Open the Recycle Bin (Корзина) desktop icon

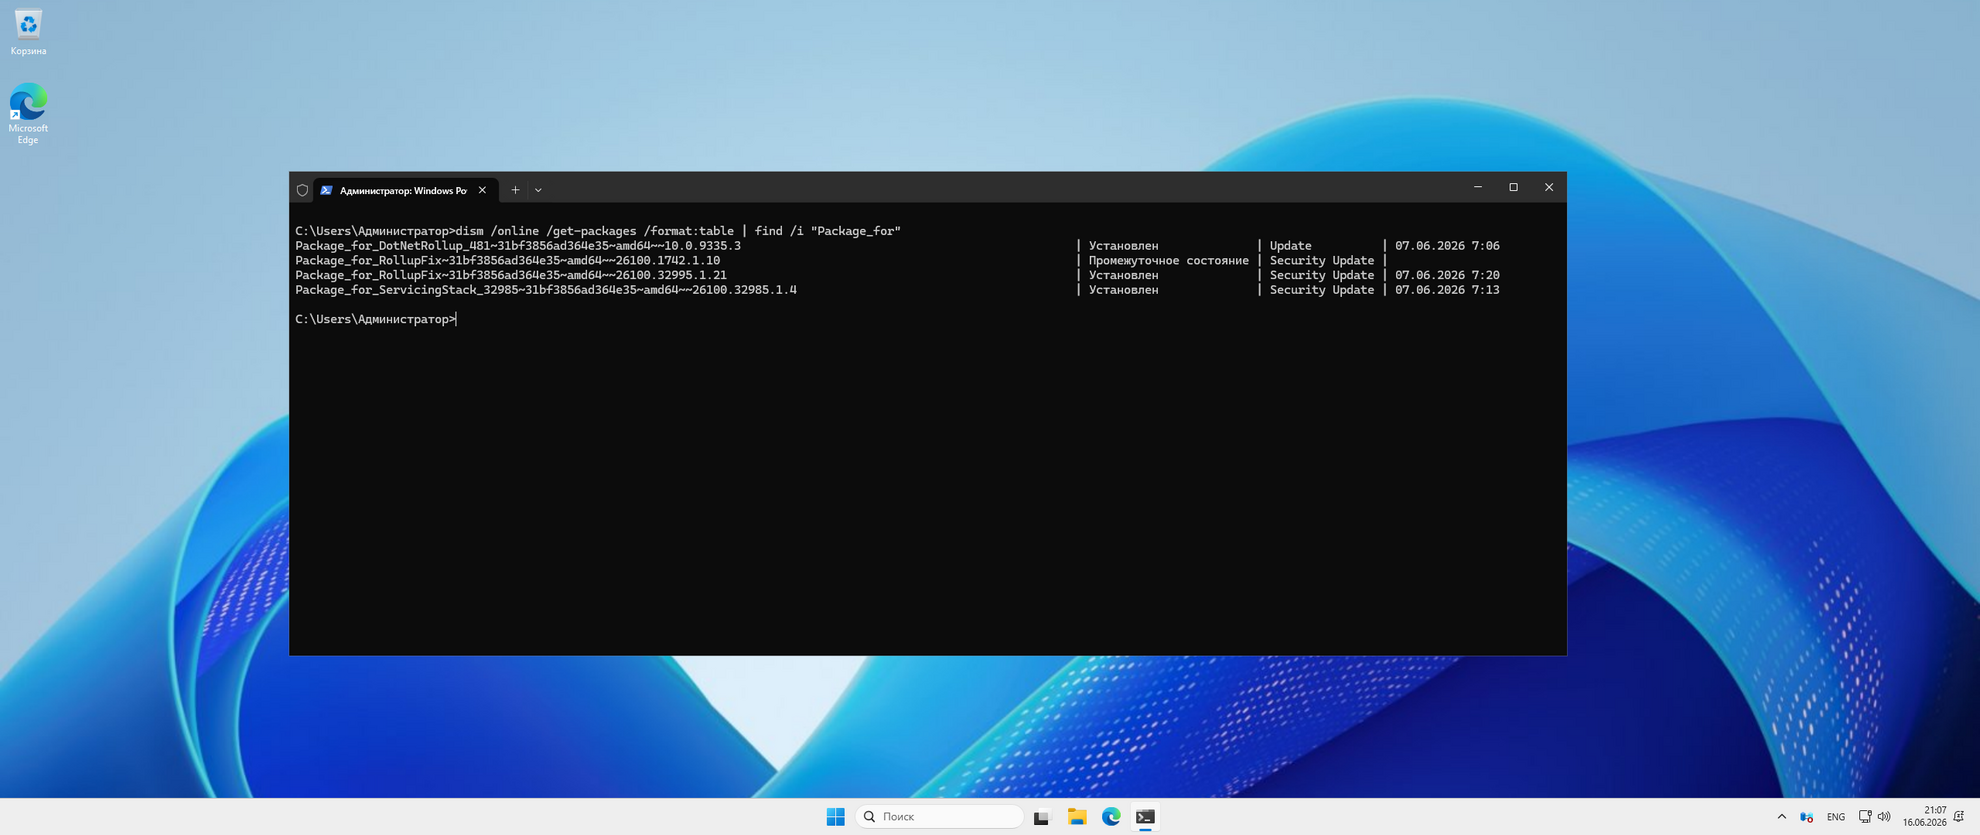[x=28, y=32]
